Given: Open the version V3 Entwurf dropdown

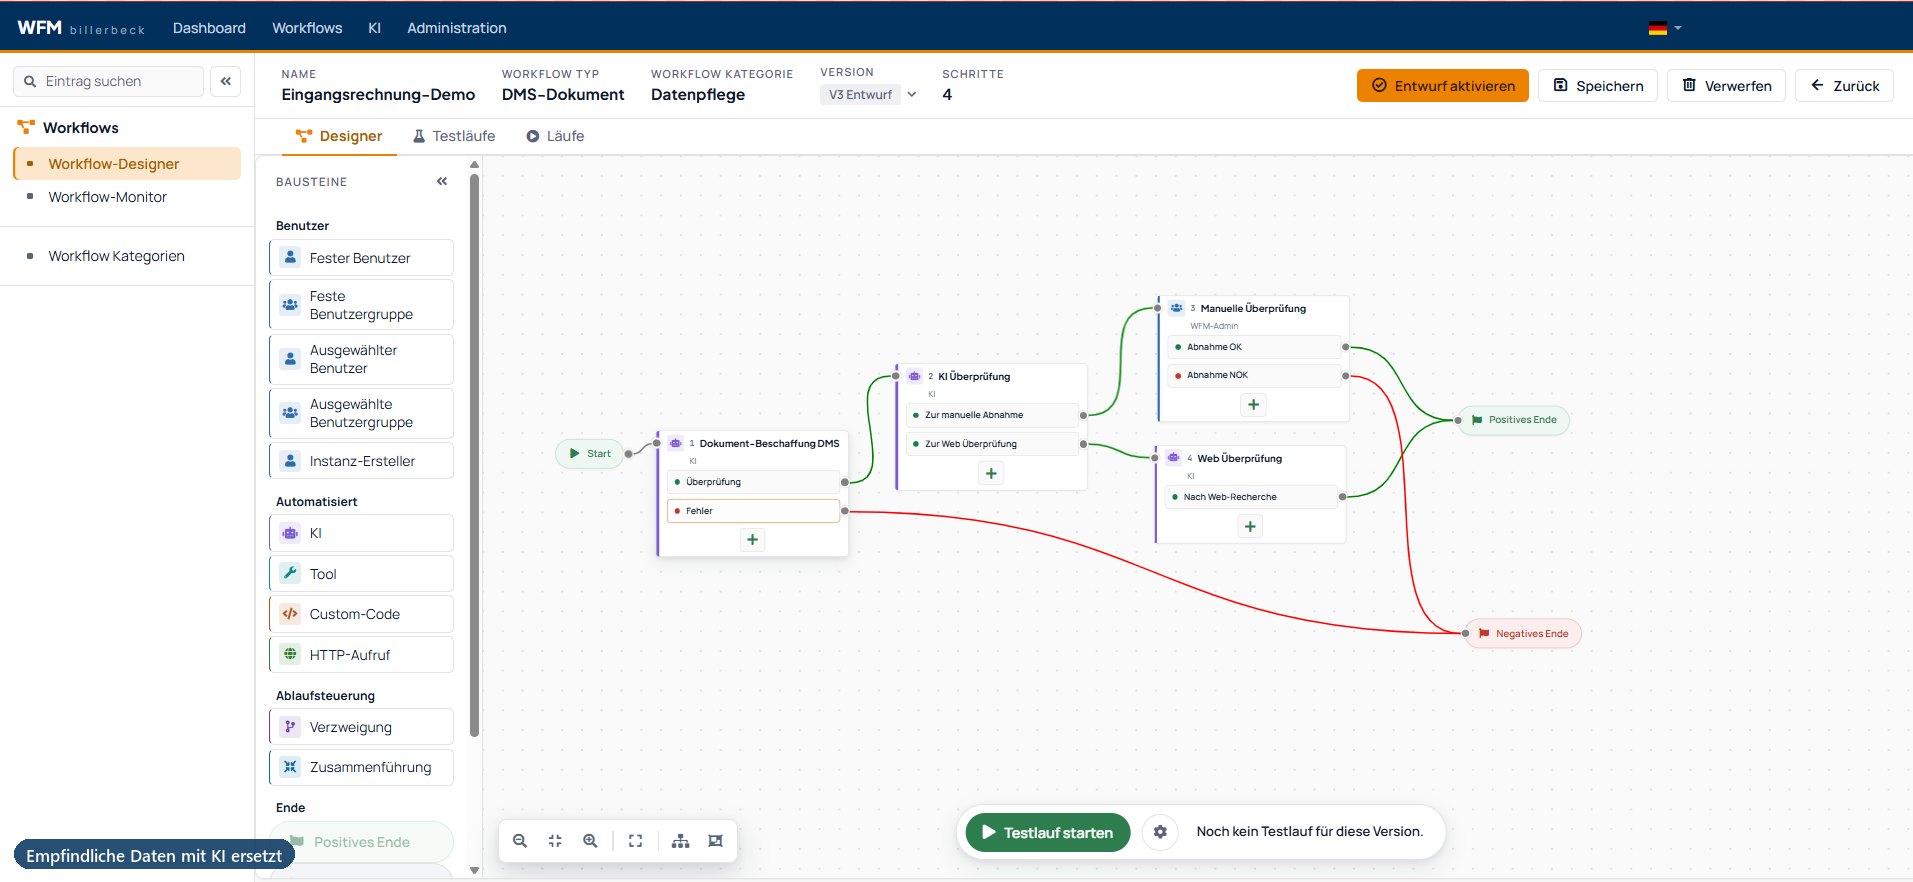Looking at the screenshot, I should point(870,94).
